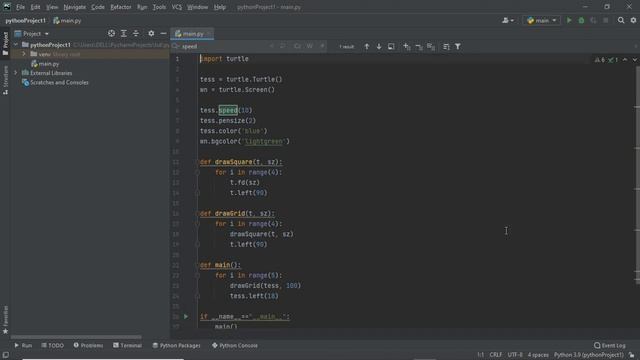Click the UTF-8 encoding status widget
This screenshot has height=360, width=640.
click(x=515, y=355)
